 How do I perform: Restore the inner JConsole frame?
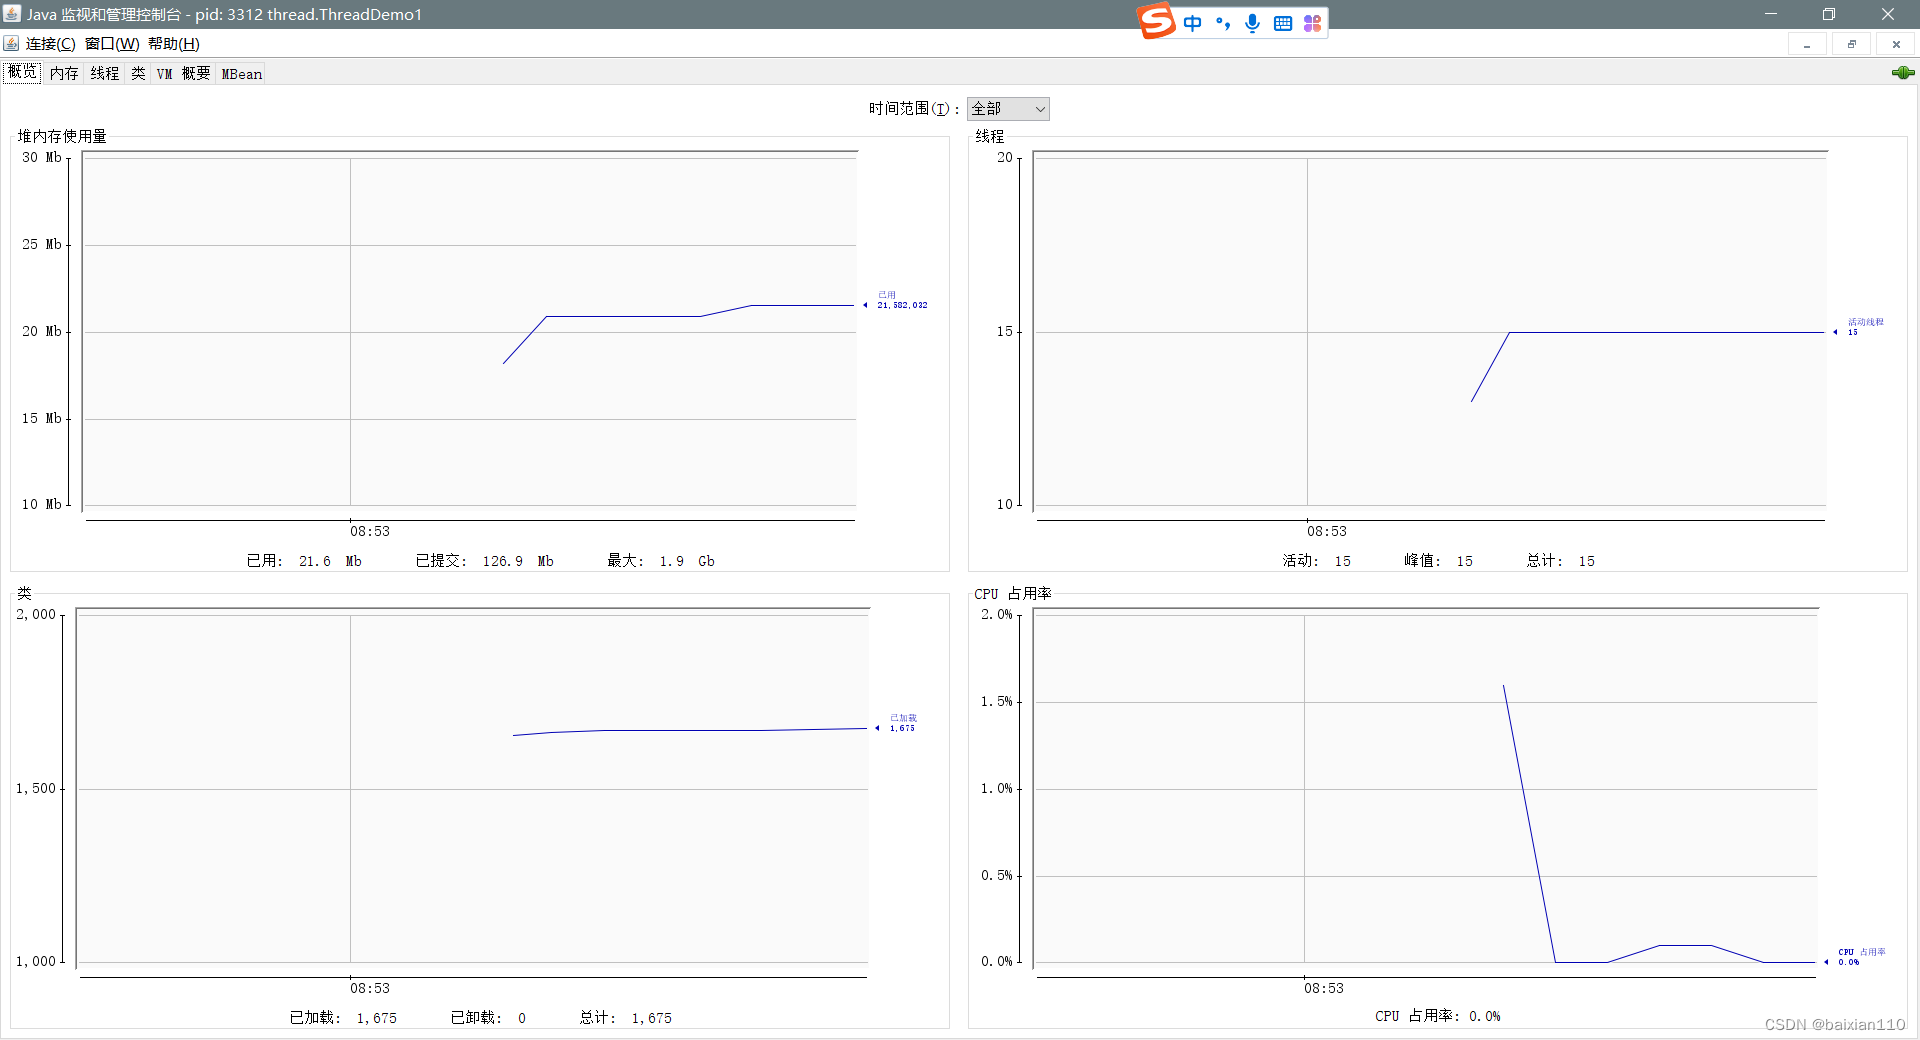click(1852, 44)
